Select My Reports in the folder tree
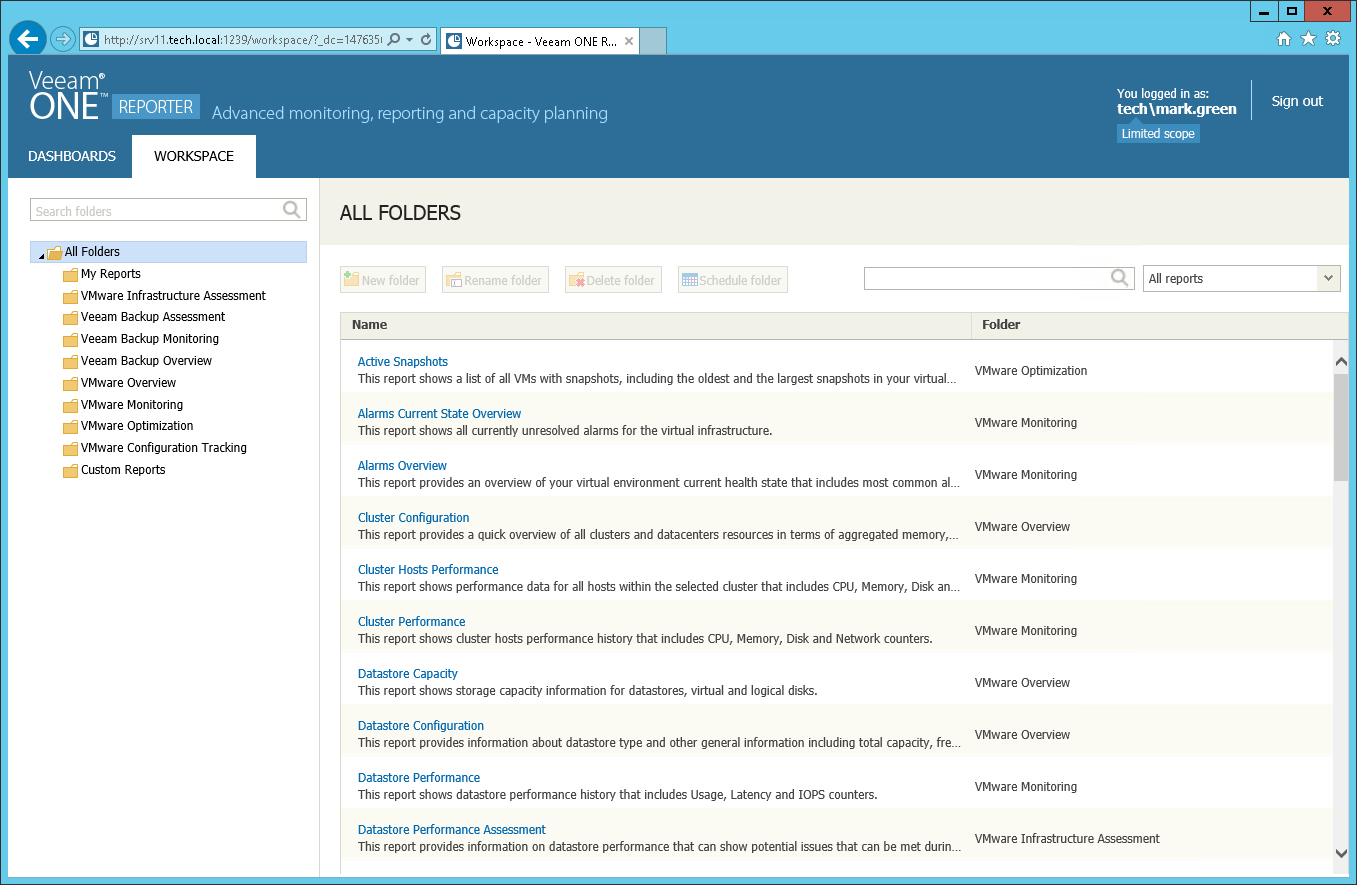The width and height of the screenshot is (1357, 885). pos(111,274)
